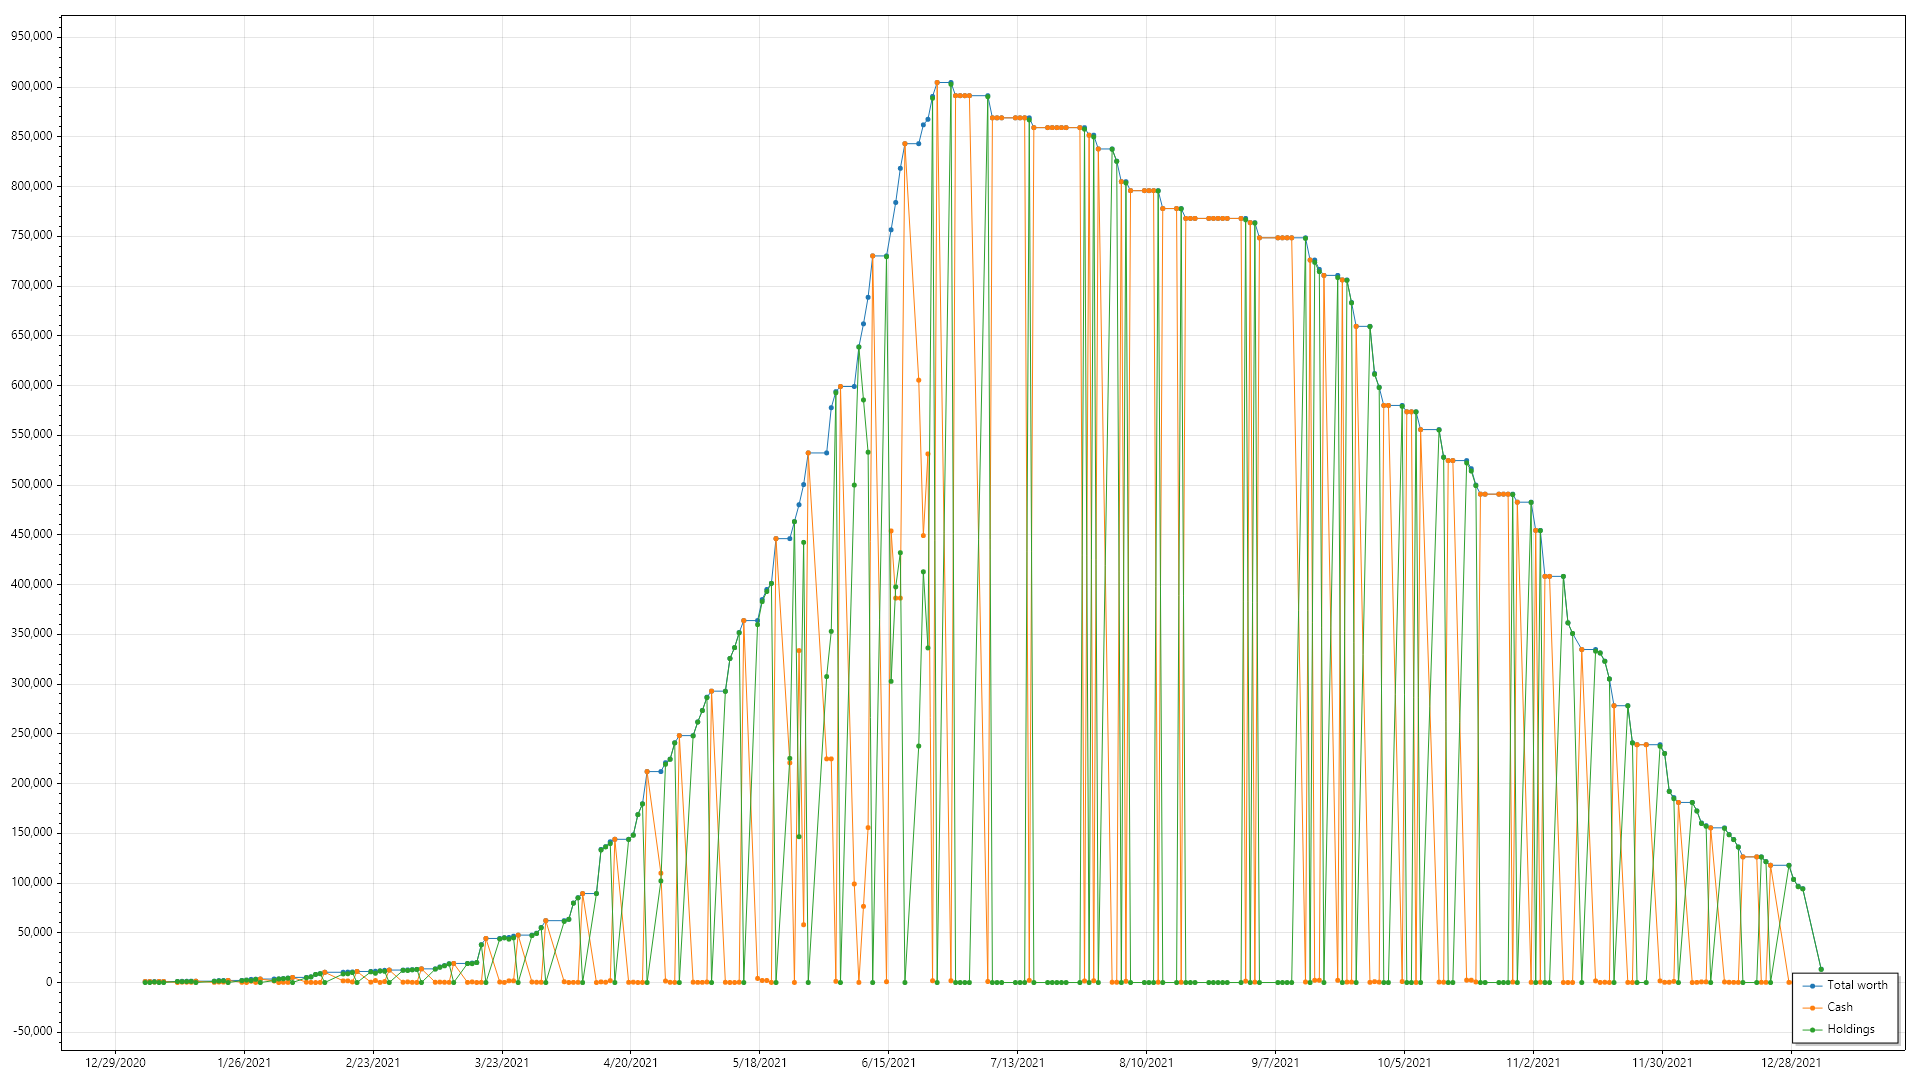The width and height of the screenshot is (1920, 1080).
Task: Click the blue Total worth legend marker
Action: (1812, 986)
